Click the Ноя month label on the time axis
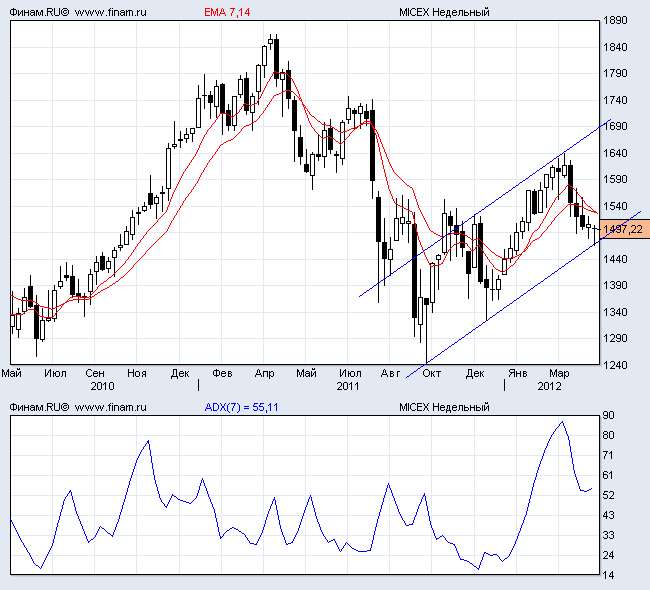Image resolution: width=650 pixels, height=590 pixels. pyautogui.click(x=137, y=373)
